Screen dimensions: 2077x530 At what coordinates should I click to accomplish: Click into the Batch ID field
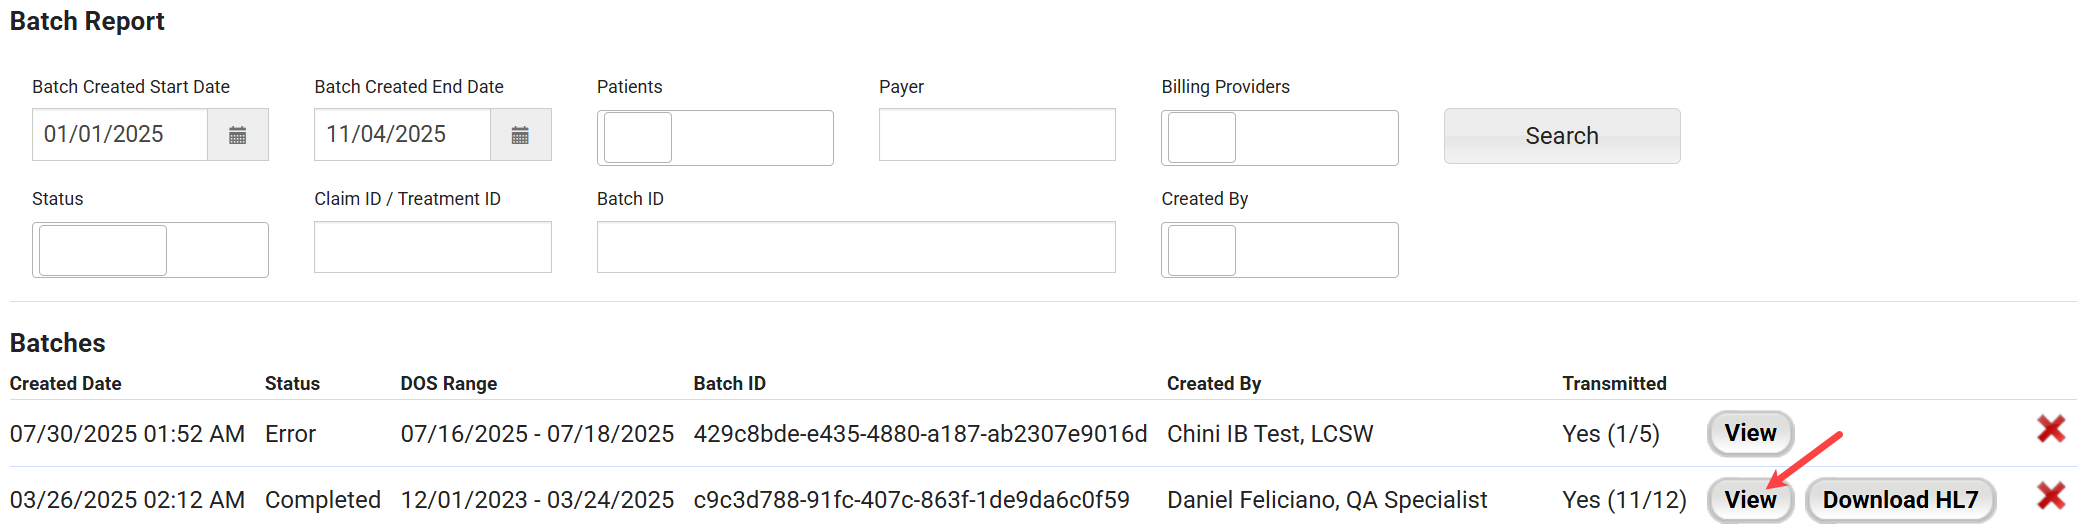coord(855,247)
